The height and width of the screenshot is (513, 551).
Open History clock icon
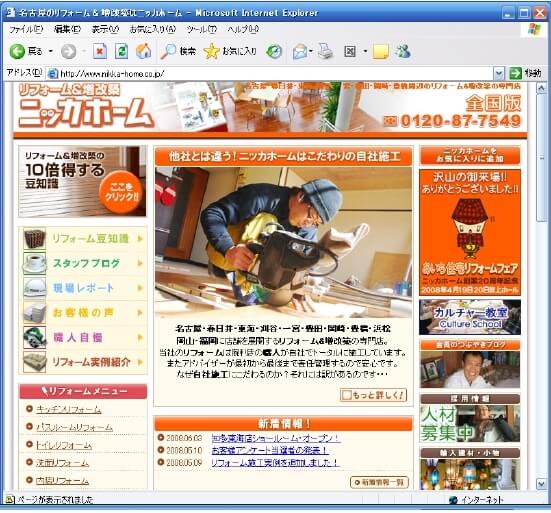pos(274,51)
